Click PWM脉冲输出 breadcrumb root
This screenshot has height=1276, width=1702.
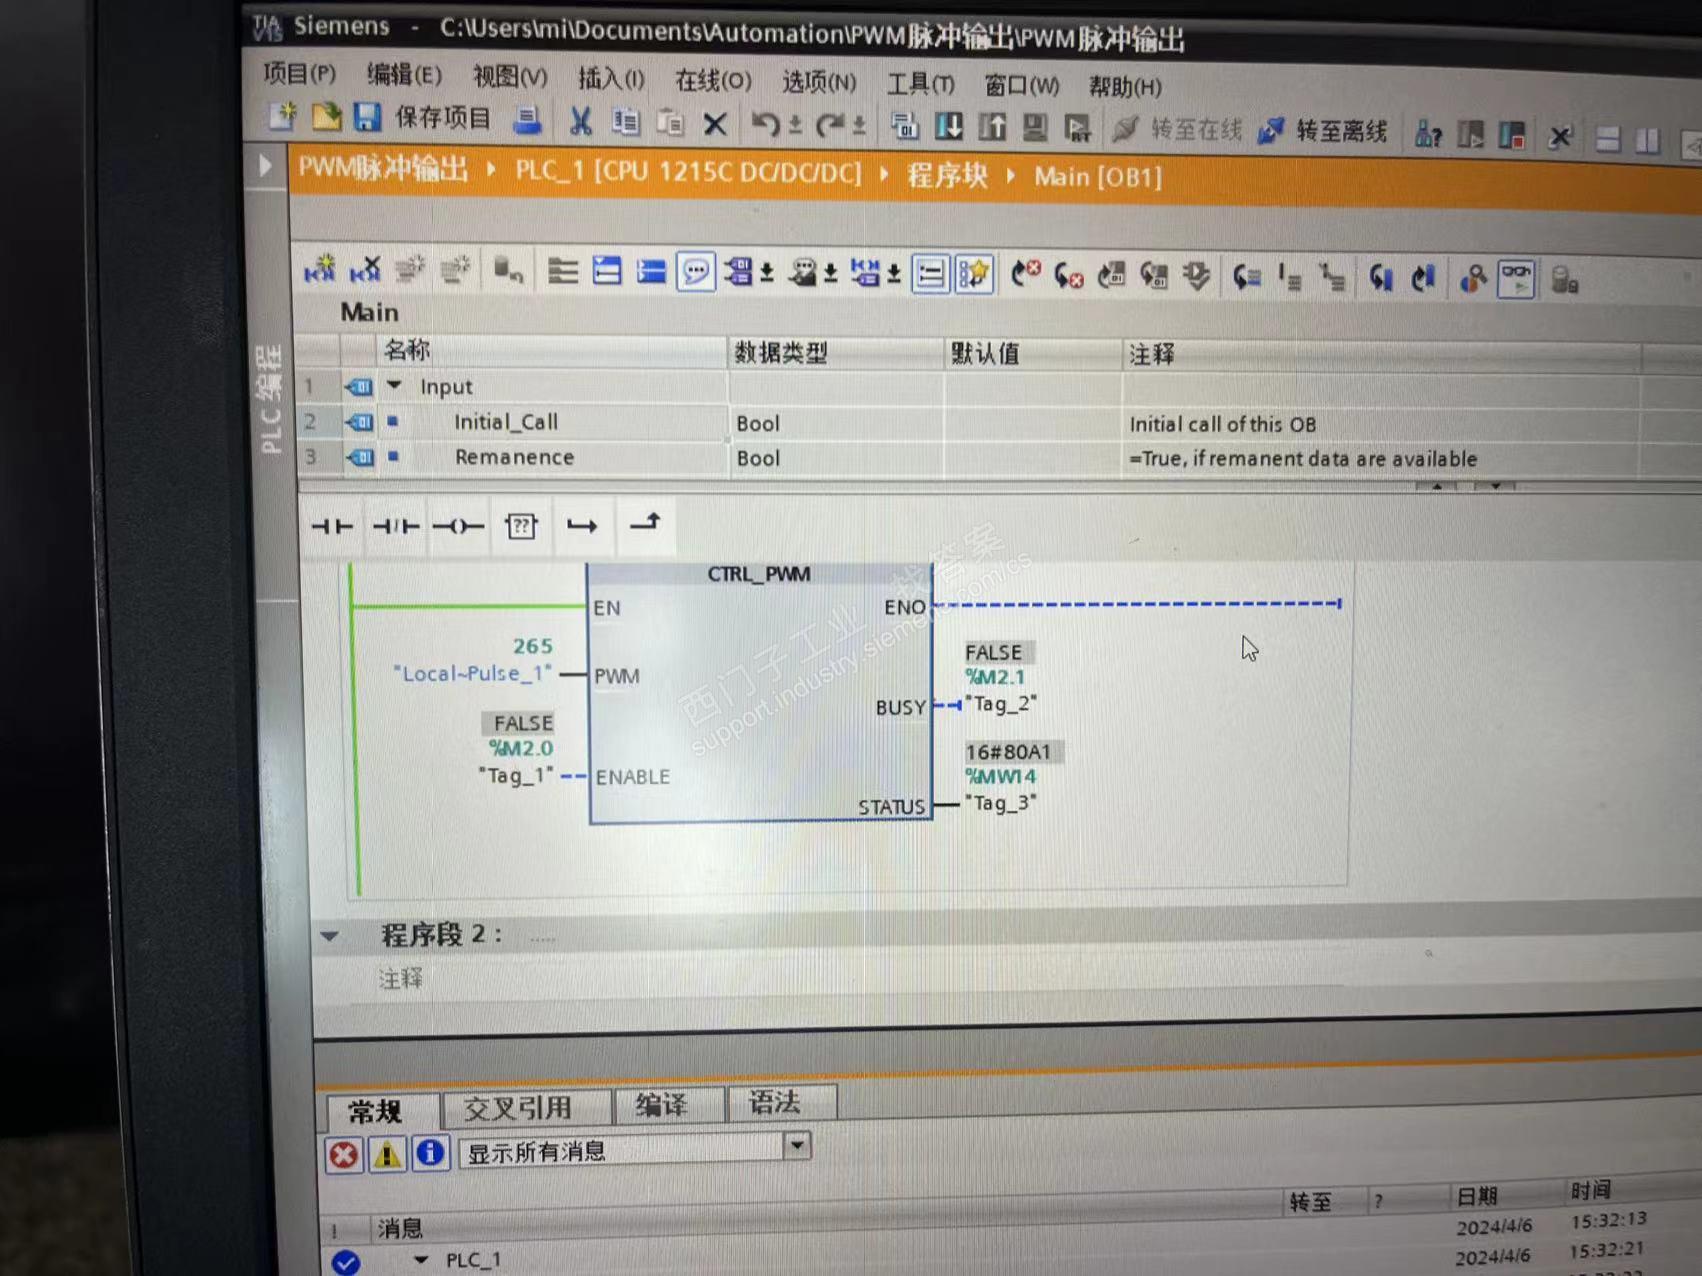coord(383,168)
